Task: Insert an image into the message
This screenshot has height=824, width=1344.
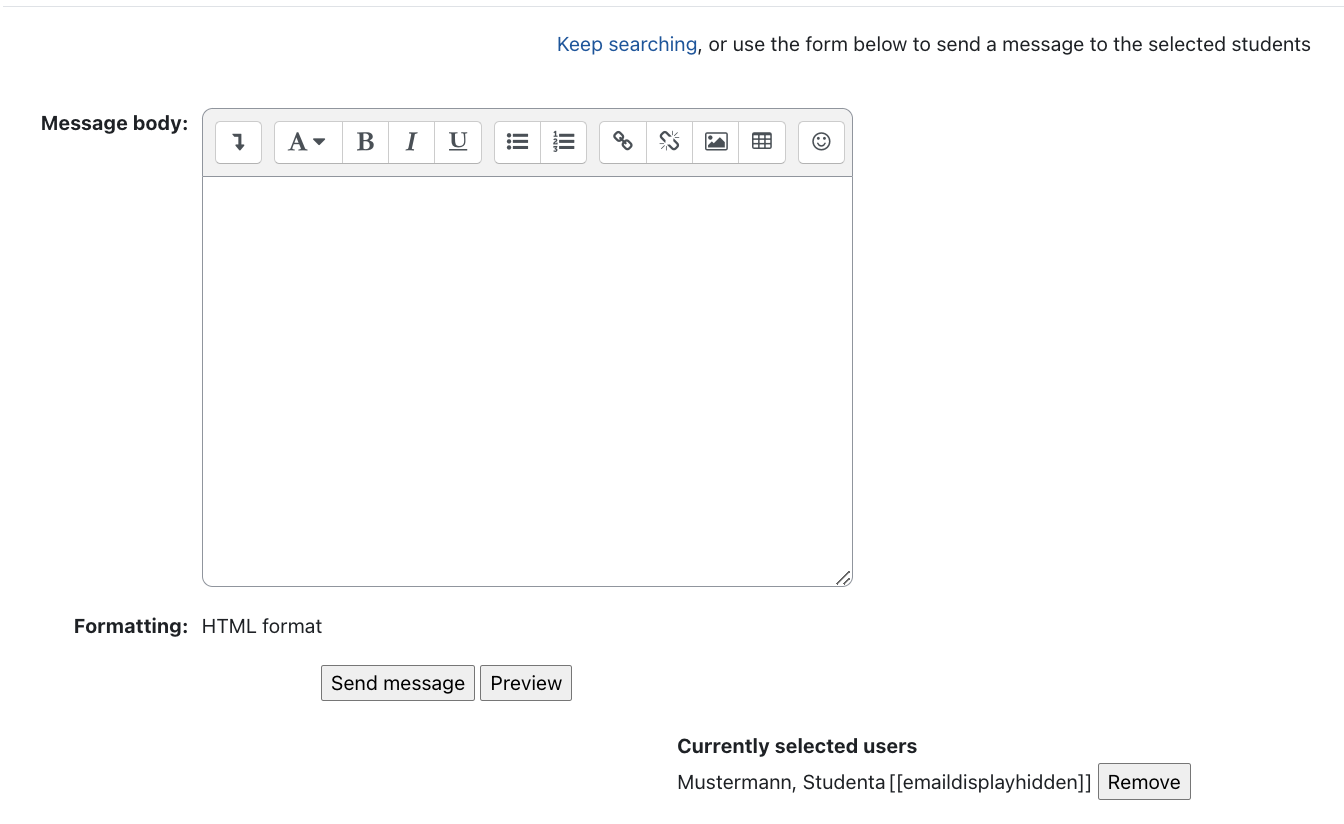Action: click(716, 142)
